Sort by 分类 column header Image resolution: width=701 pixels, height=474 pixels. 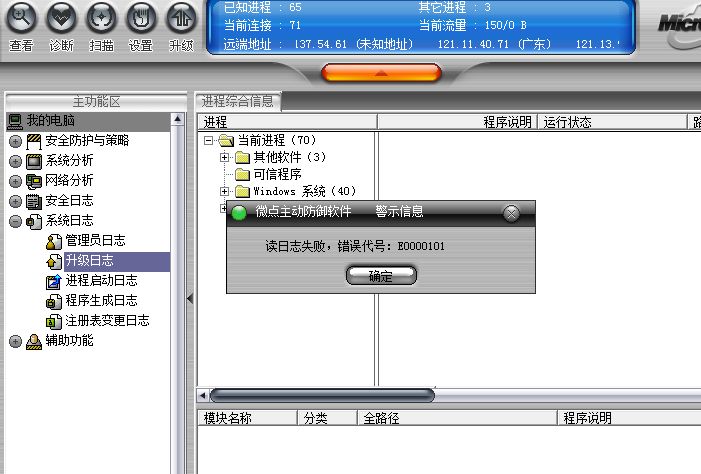pyautogui.click(x=327, y=418)
